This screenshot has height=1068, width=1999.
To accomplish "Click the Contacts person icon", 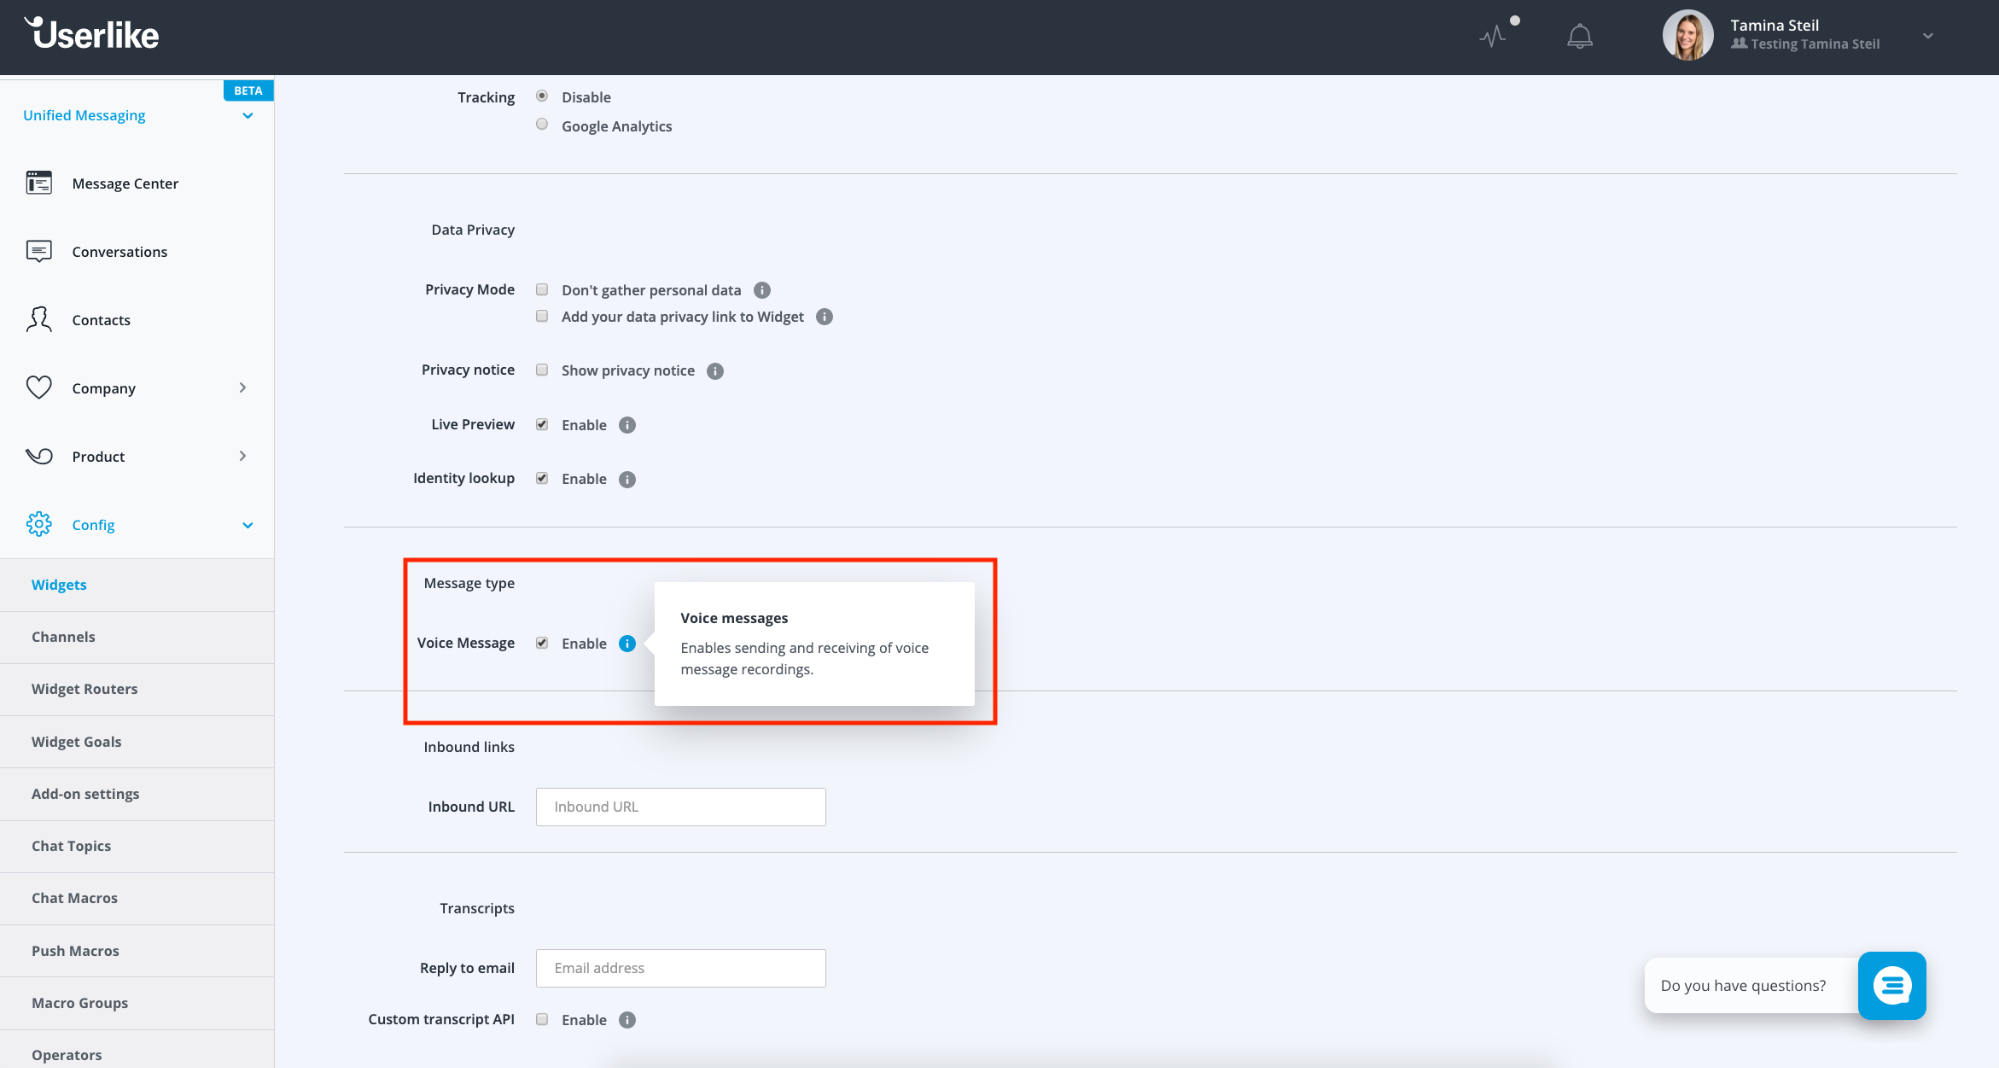I will pos(39,319).
